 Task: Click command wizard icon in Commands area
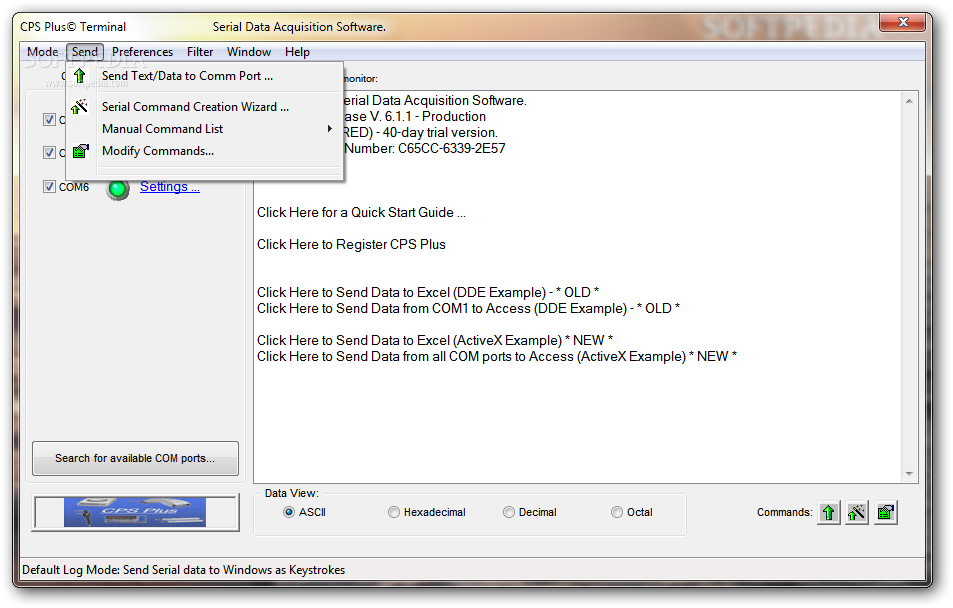(x=857, y=513)
